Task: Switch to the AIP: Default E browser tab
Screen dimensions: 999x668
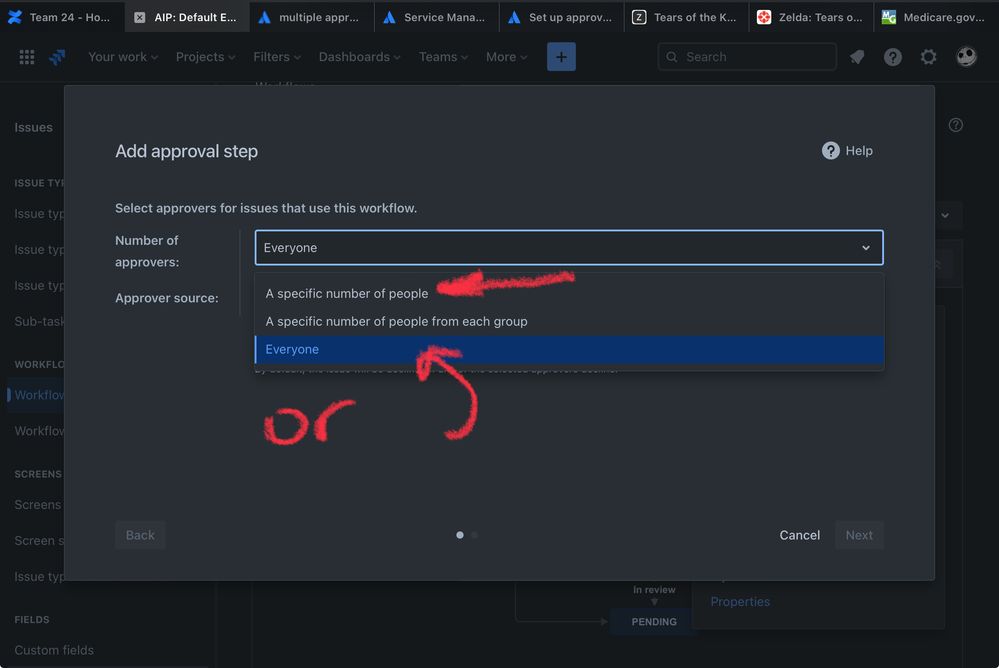Action: [x=187, y=17]
